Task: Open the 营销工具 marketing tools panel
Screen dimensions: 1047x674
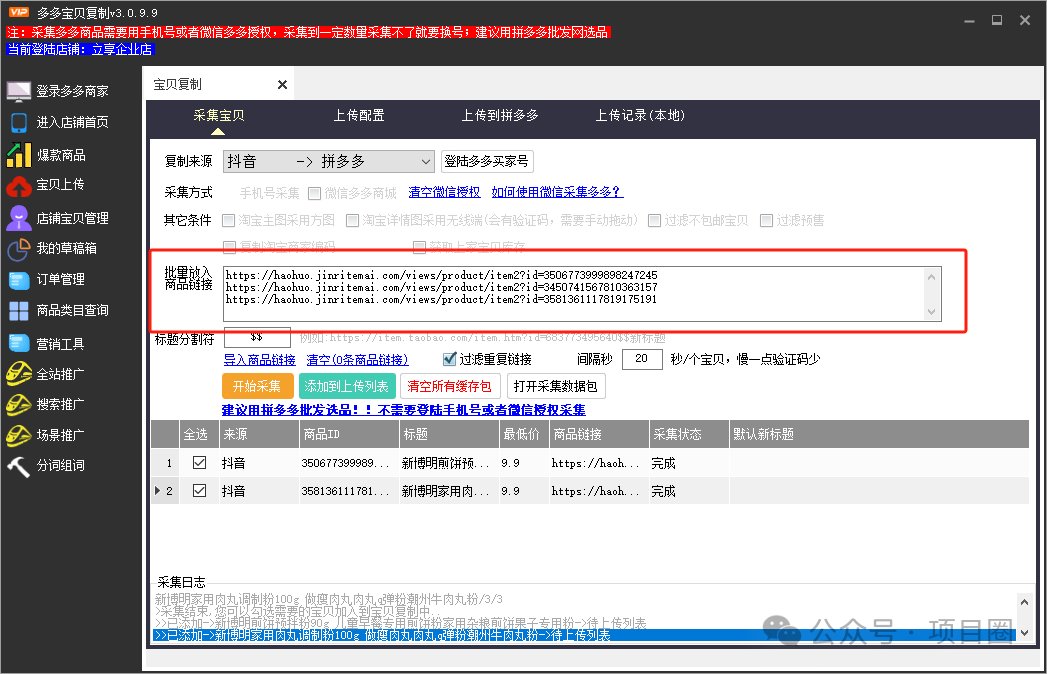Action: tap(70, 343)
